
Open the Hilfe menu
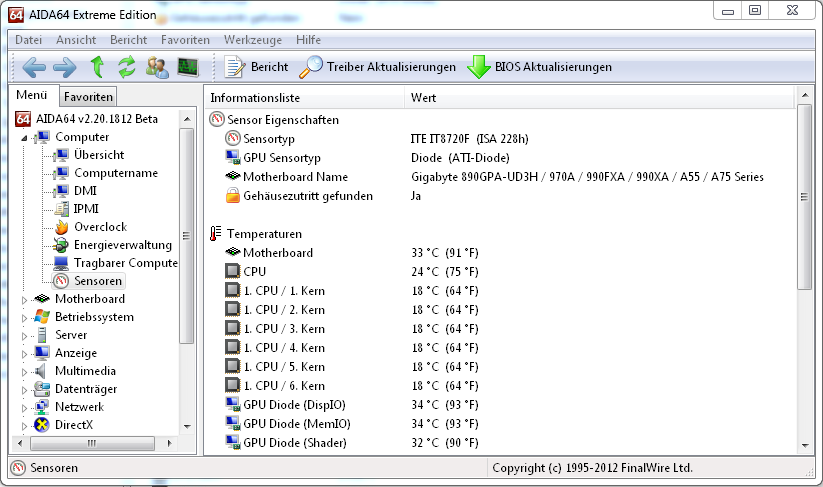[308, 40]
